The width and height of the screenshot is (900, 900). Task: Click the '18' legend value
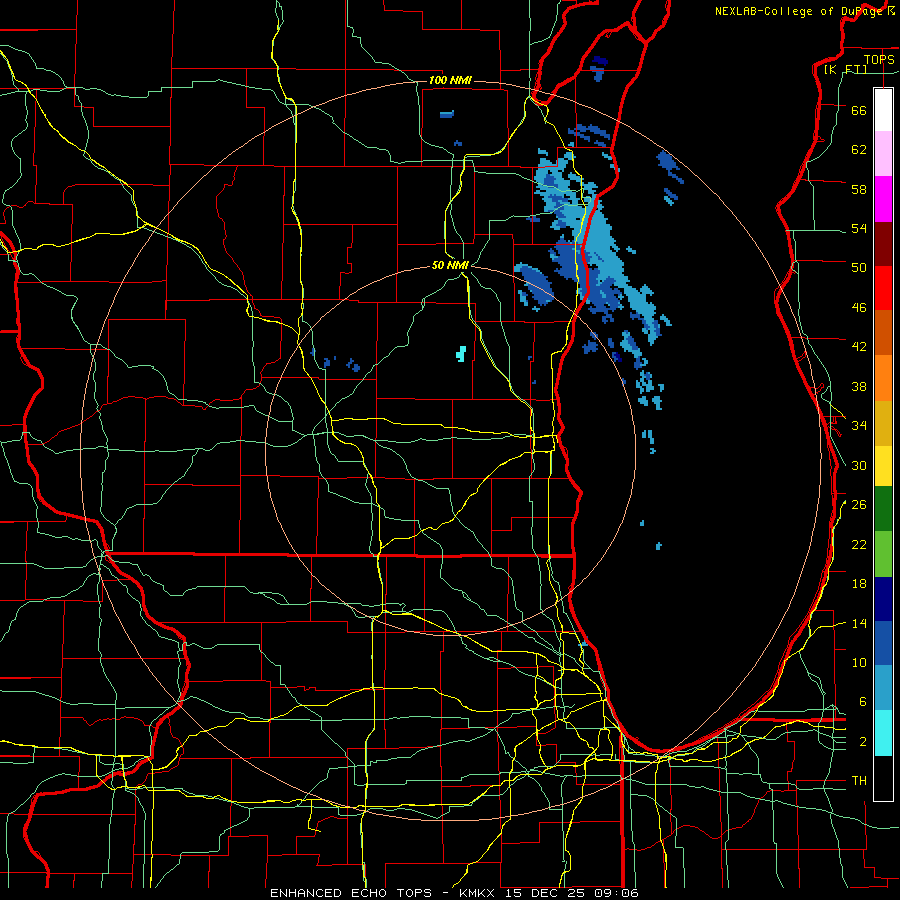click(x=859, y=584)
